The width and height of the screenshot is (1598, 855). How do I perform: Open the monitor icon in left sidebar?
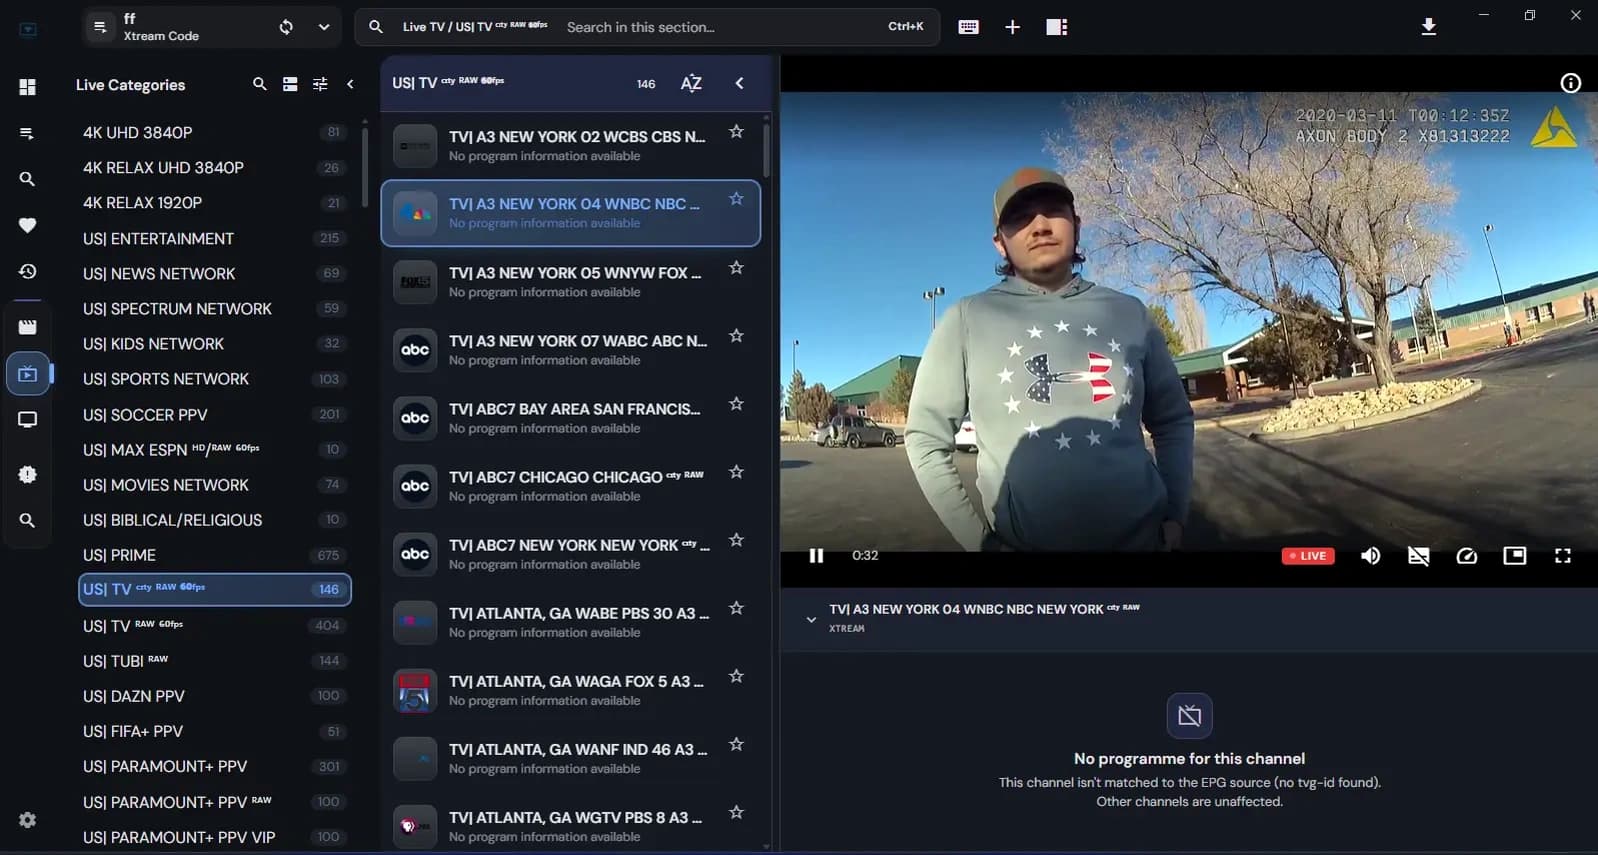pyautogui.click(x=27, y=420)
